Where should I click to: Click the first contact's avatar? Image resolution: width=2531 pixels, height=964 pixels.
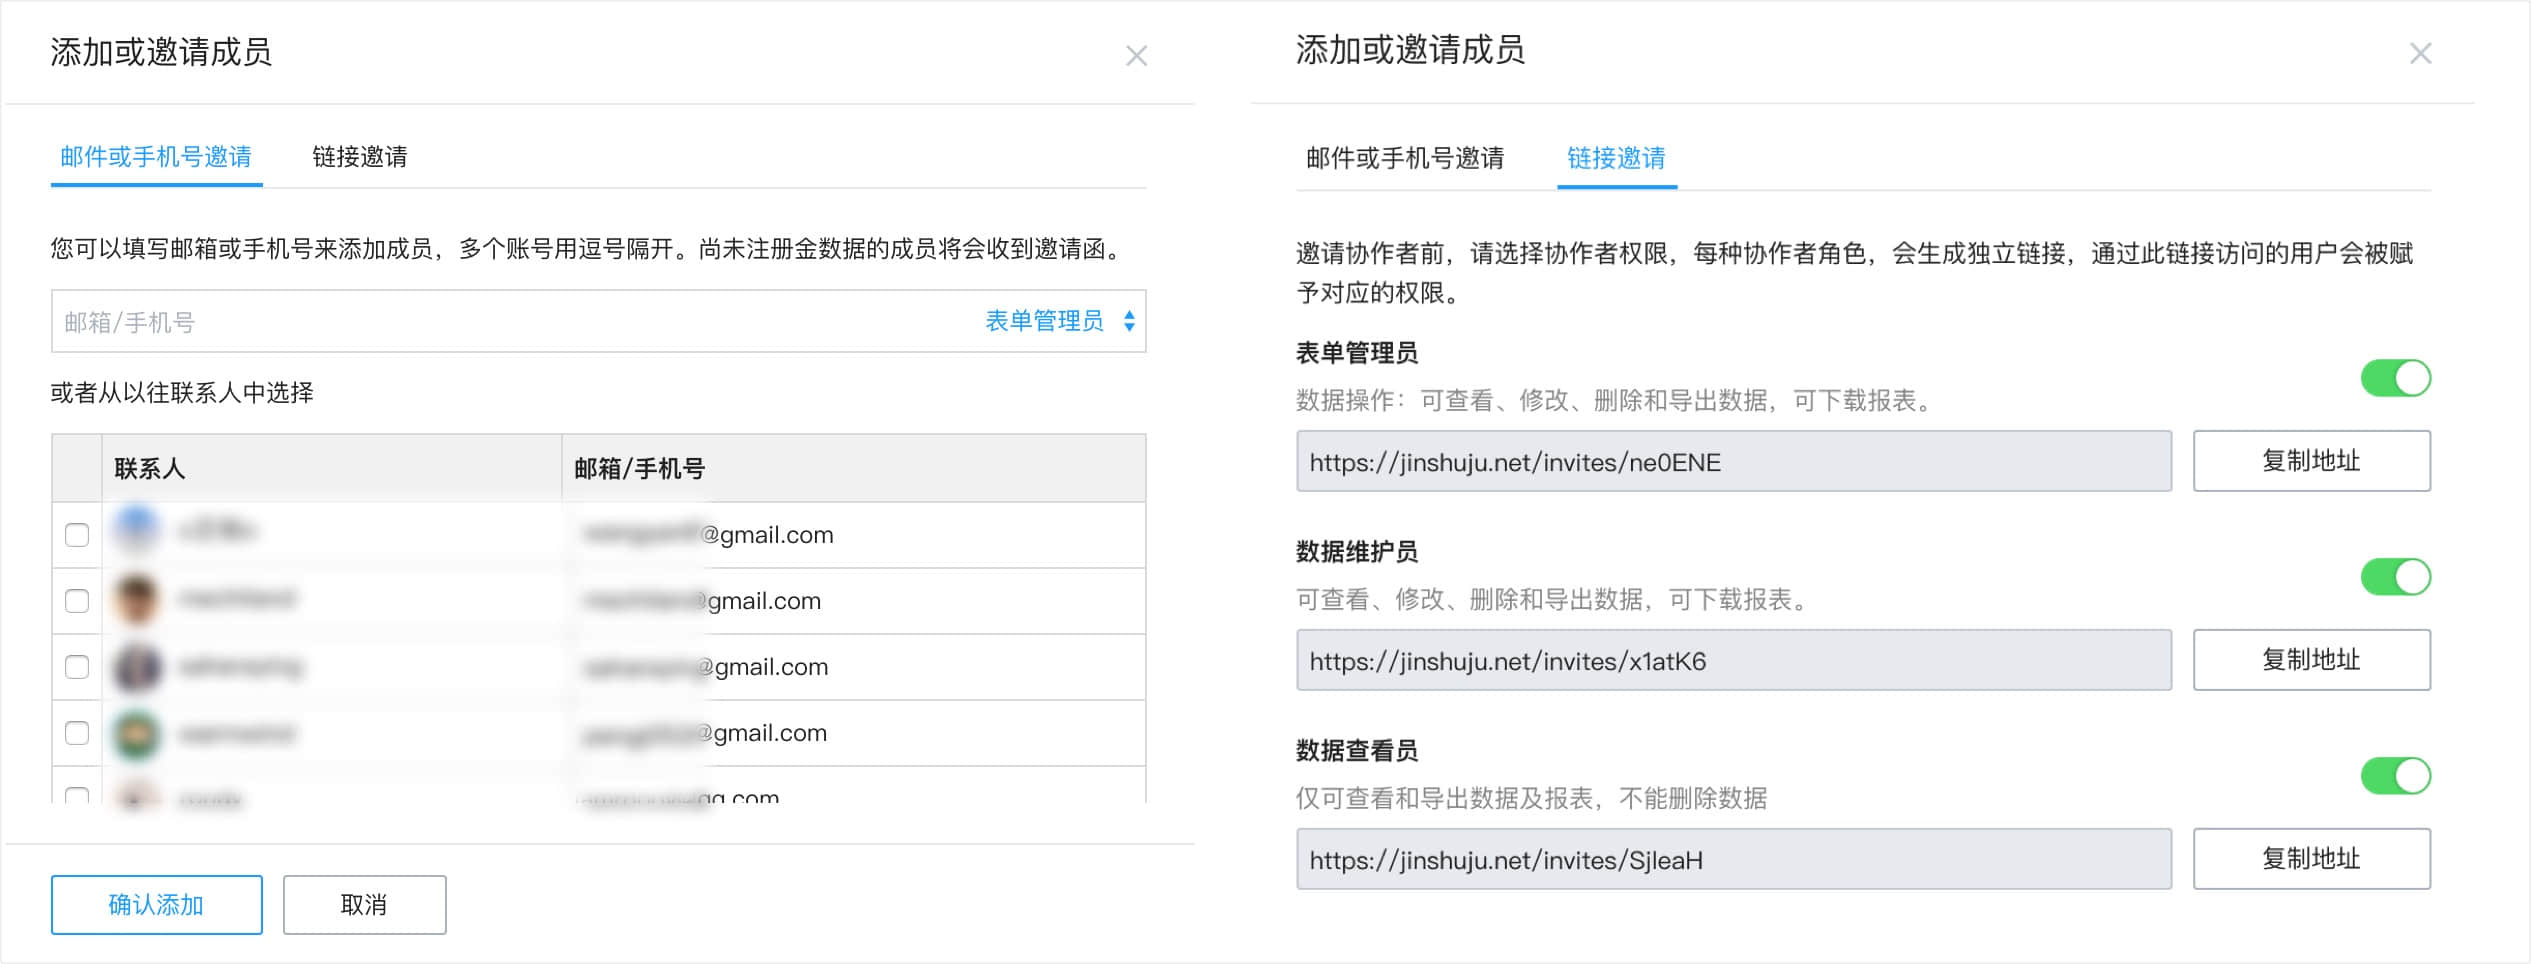click(x=137, y=528)
